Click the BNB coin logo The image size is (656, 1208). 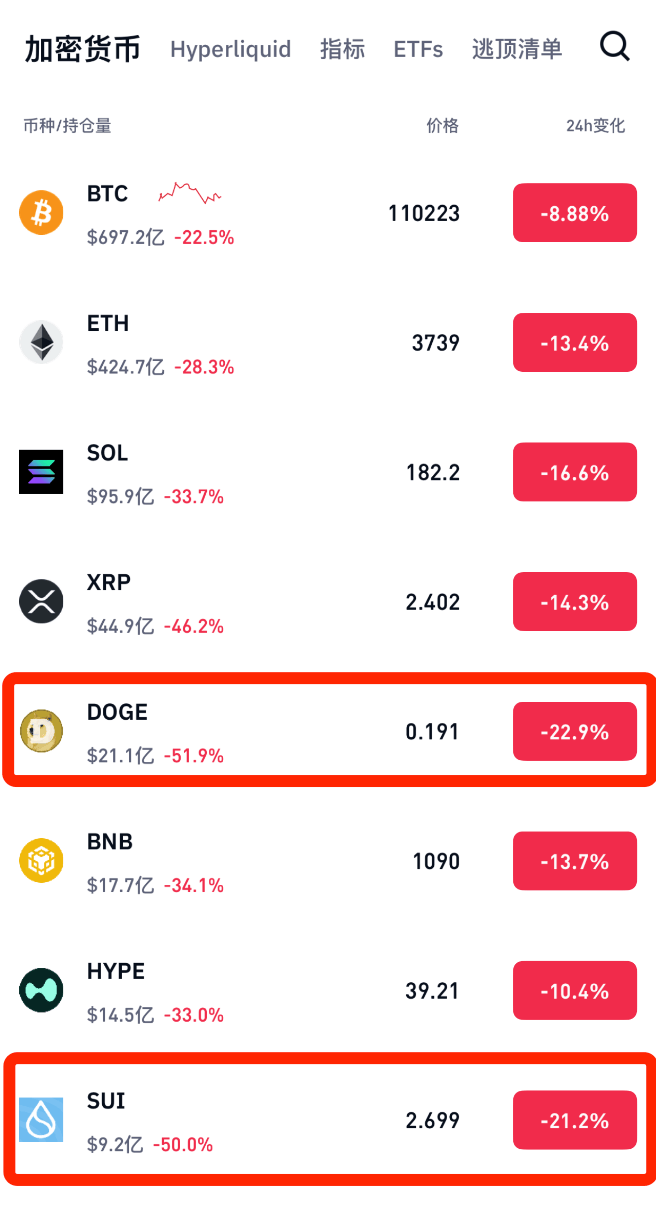point(41,861)
